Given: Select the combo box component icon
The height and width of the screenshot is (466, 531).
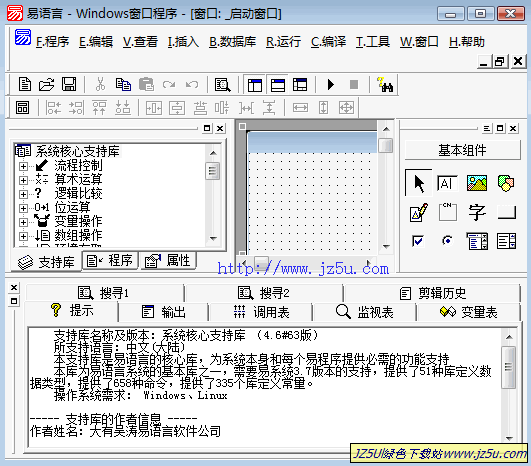Looking at the screenshot, I should (x=477, y=241).
